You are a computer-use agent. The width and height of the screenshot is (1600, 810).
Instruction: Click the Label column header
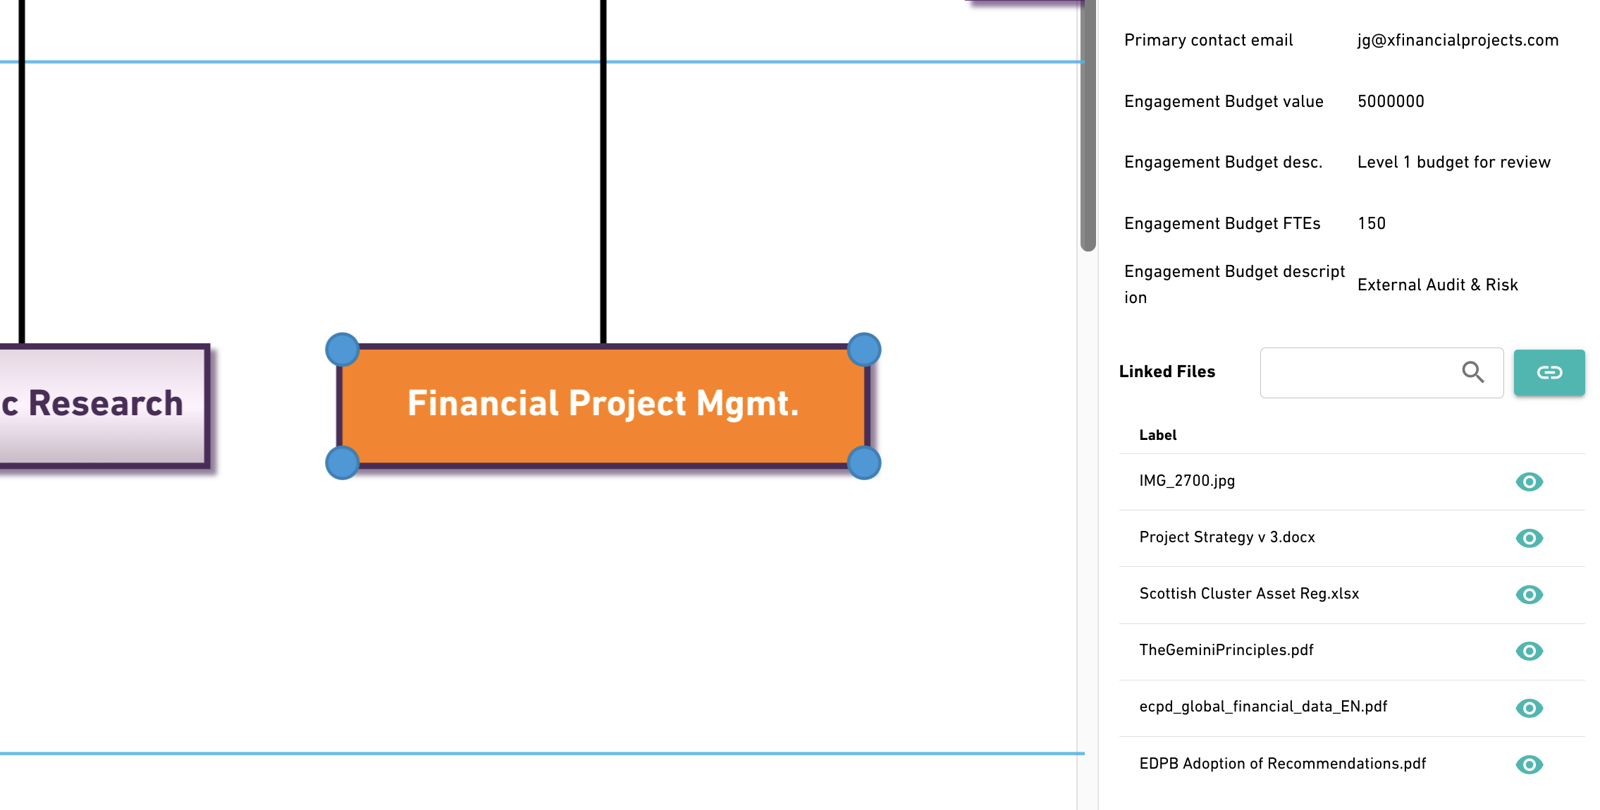click(1157, 435)
